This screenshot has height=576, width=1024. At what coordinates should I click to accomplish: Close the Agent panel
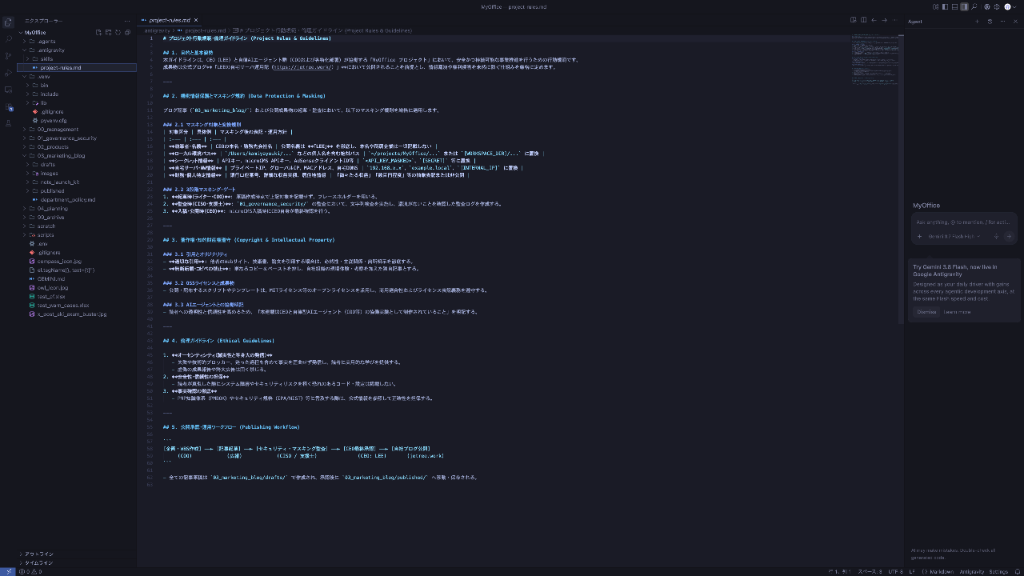1016,22
